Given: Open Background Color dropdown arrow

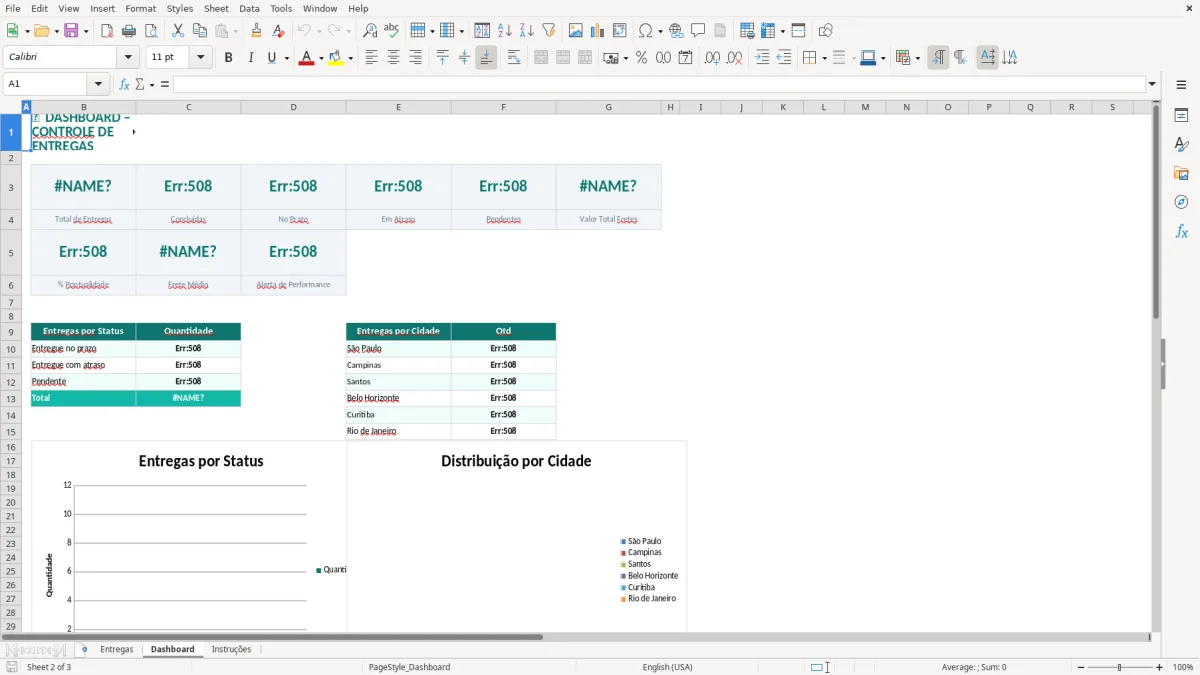Looking at the screenshot, I should 350,58.
